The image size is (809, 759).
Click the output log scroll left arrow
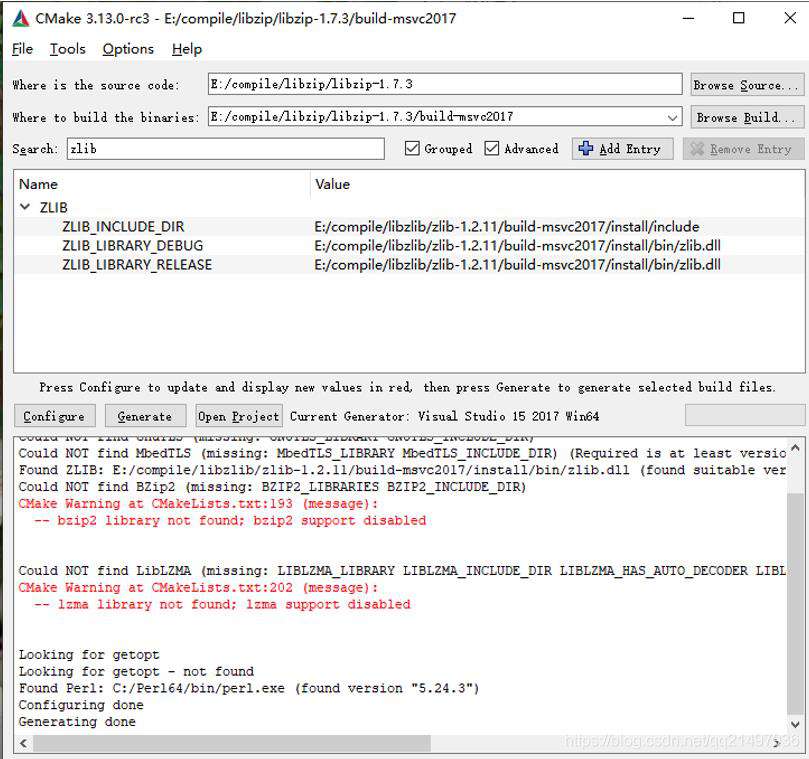[23, 743]
